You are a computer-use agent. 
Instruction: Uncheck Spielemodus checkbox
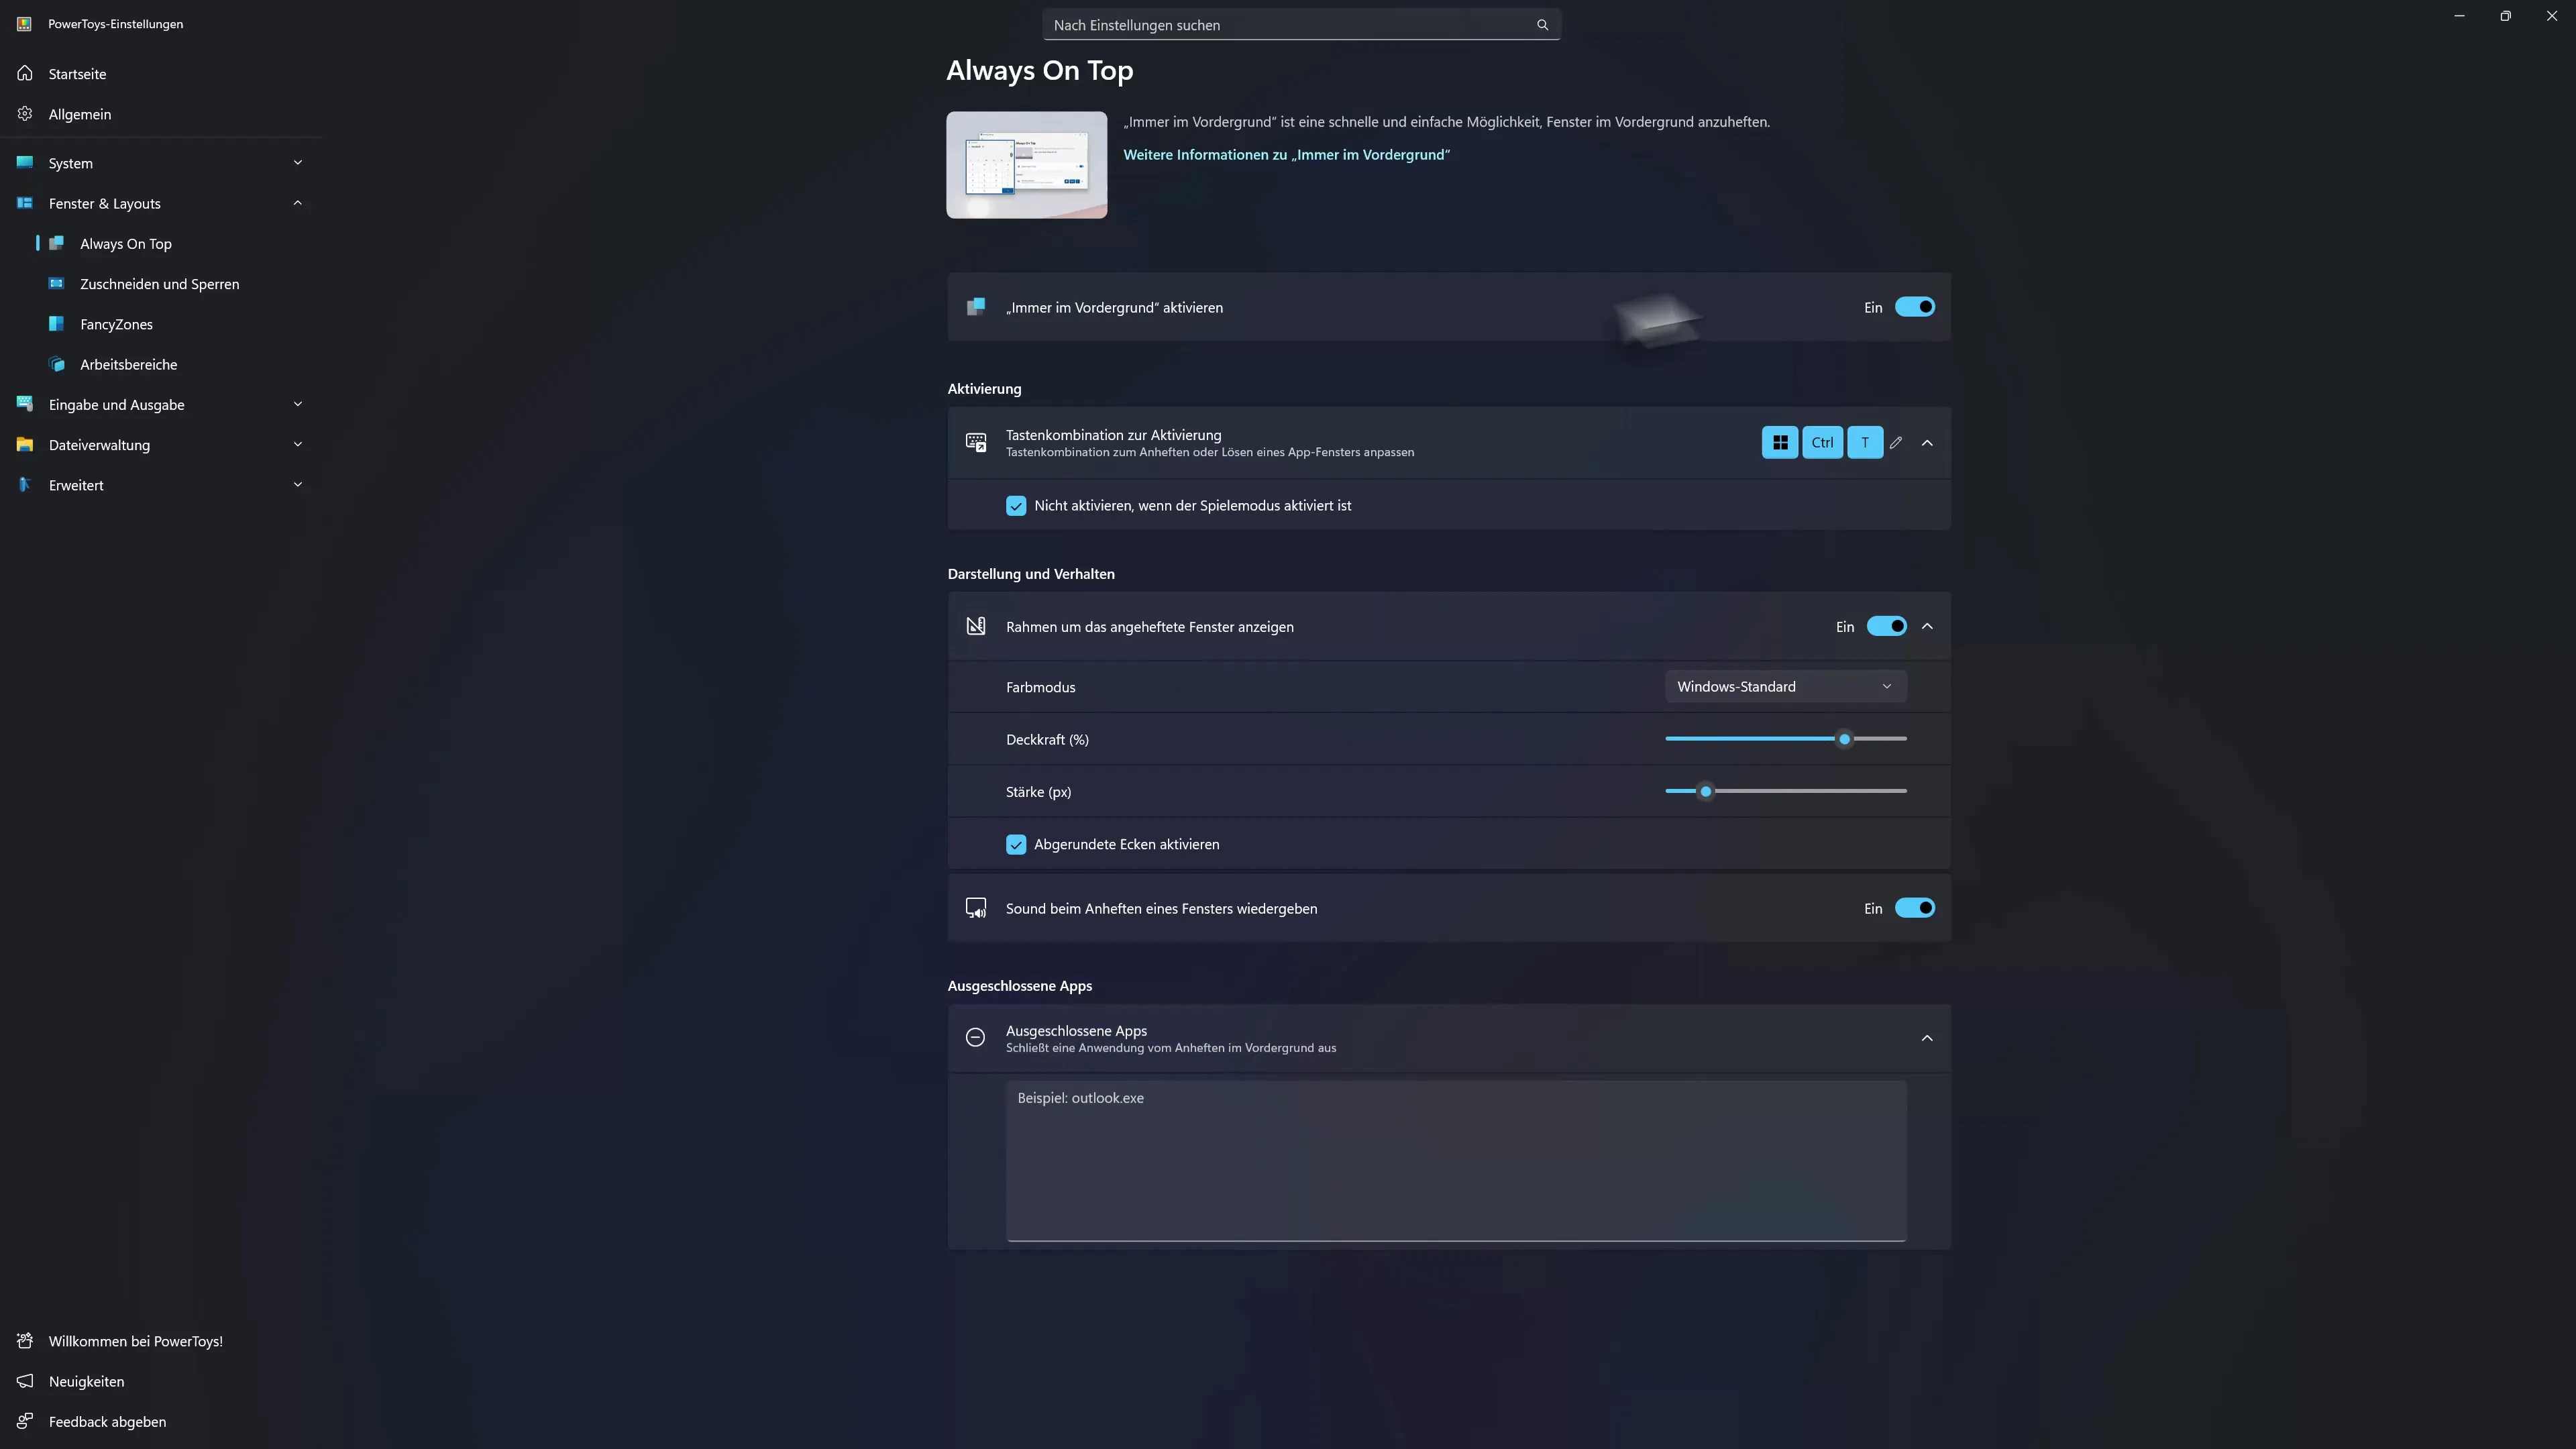coord(1016,506)
